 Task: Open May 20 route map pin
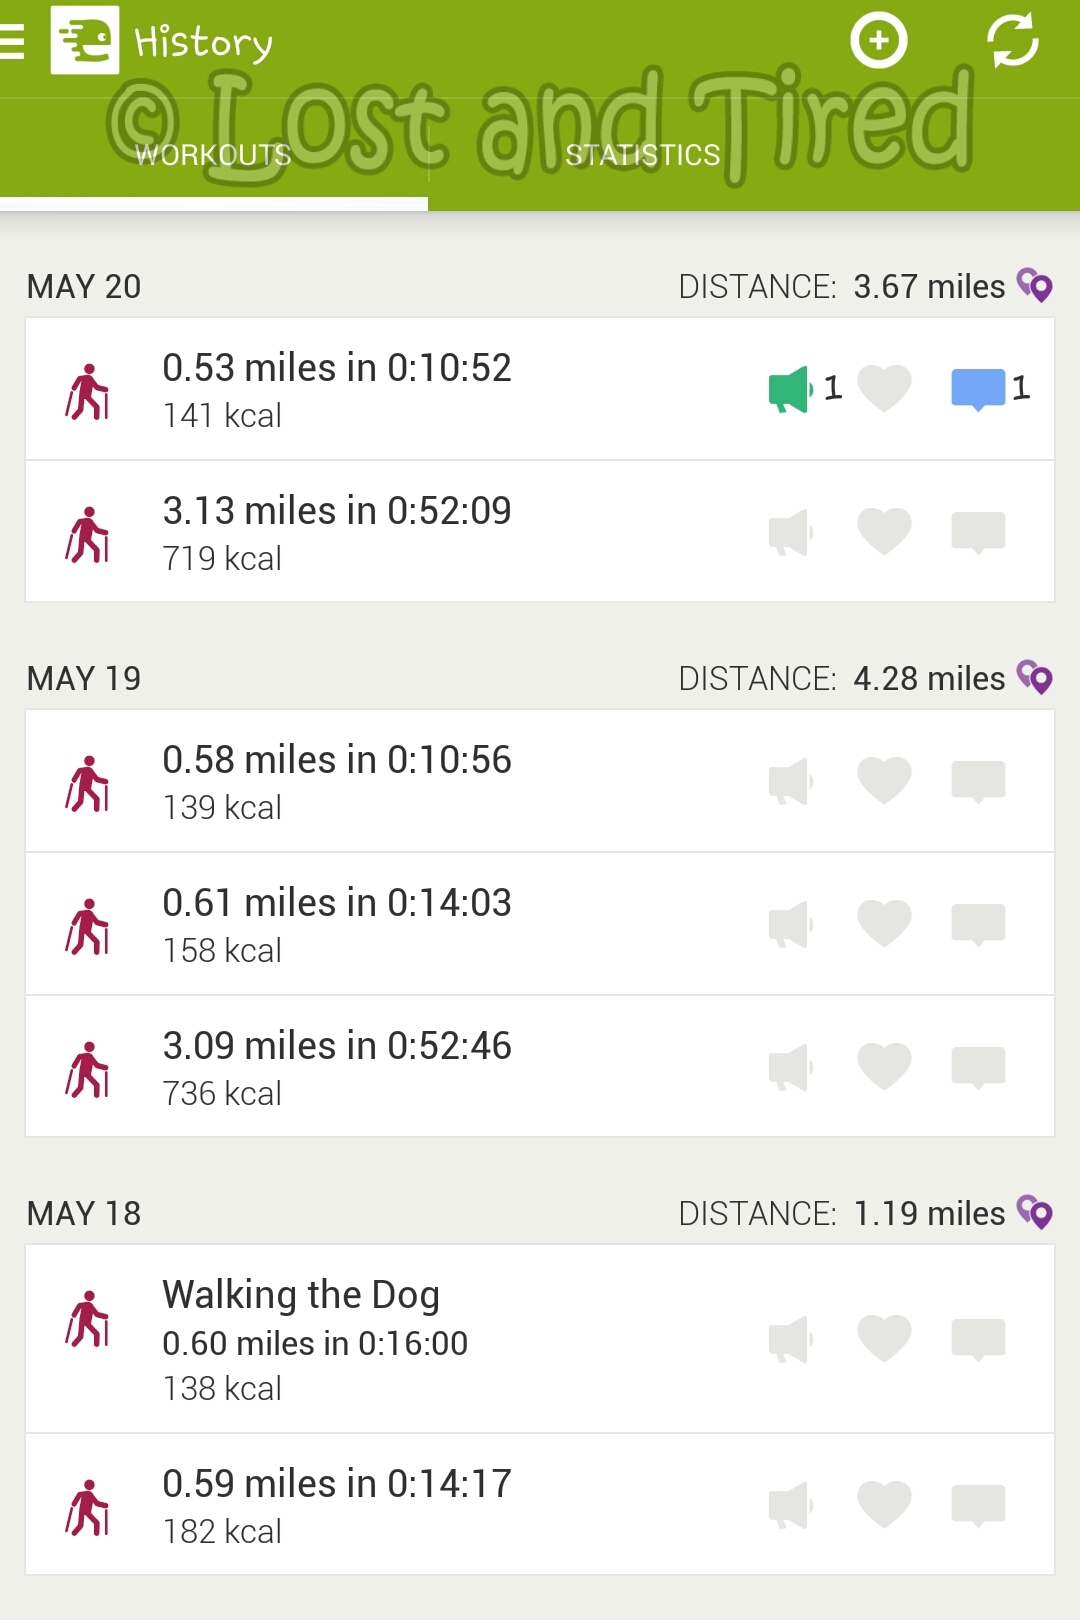tap(1035, 286)
